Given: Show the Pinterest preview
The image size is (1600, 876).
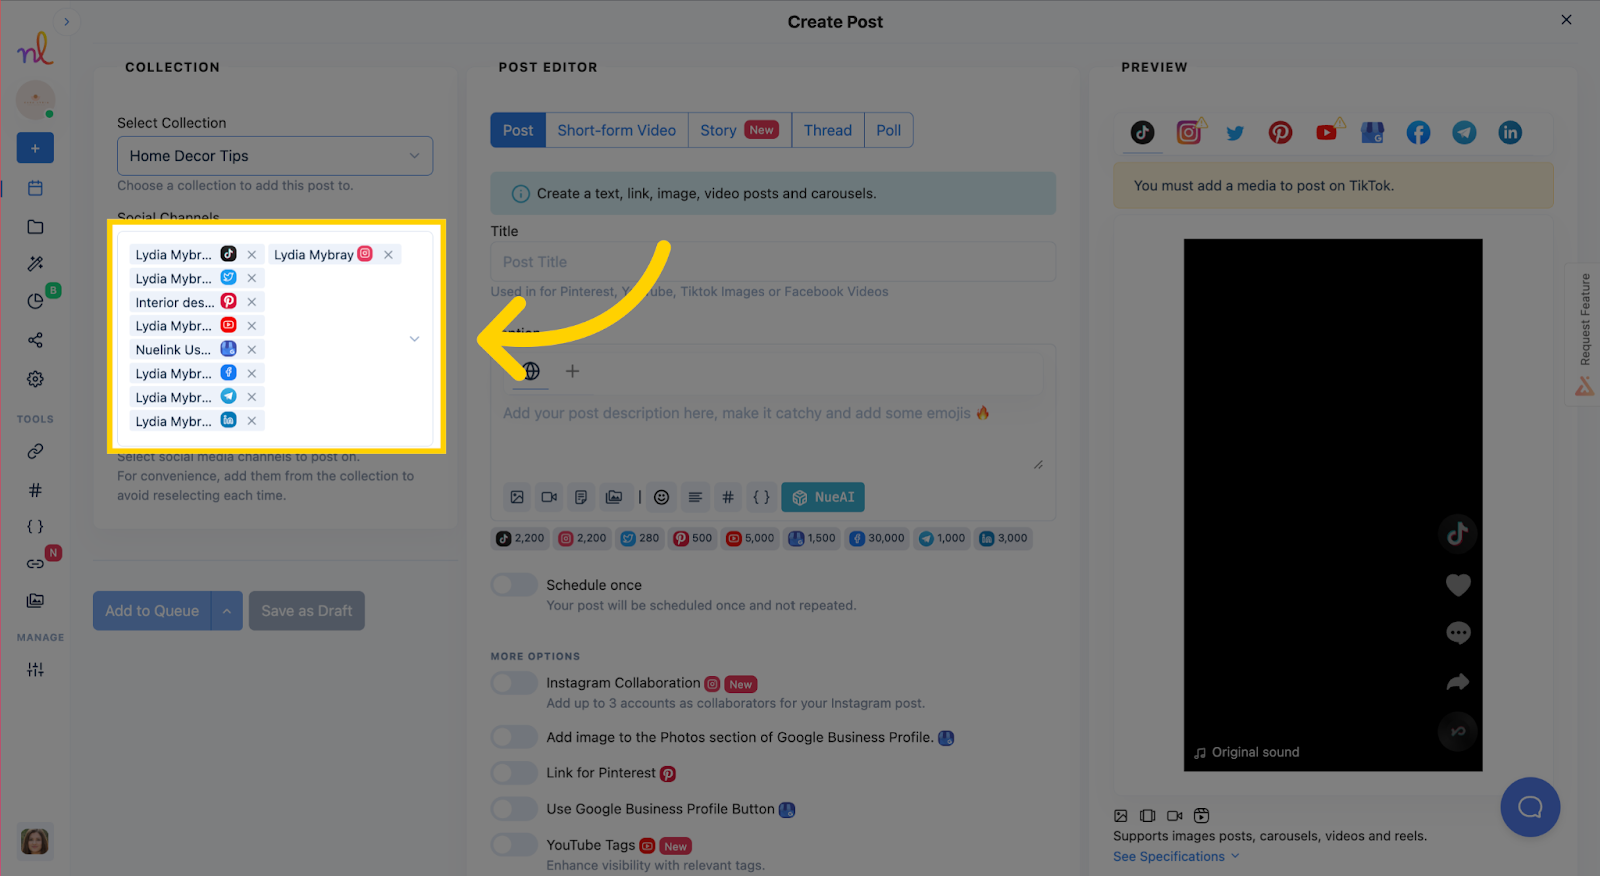Looking at the screenshot, I should pyautogui.click(x=1280, y=132).
